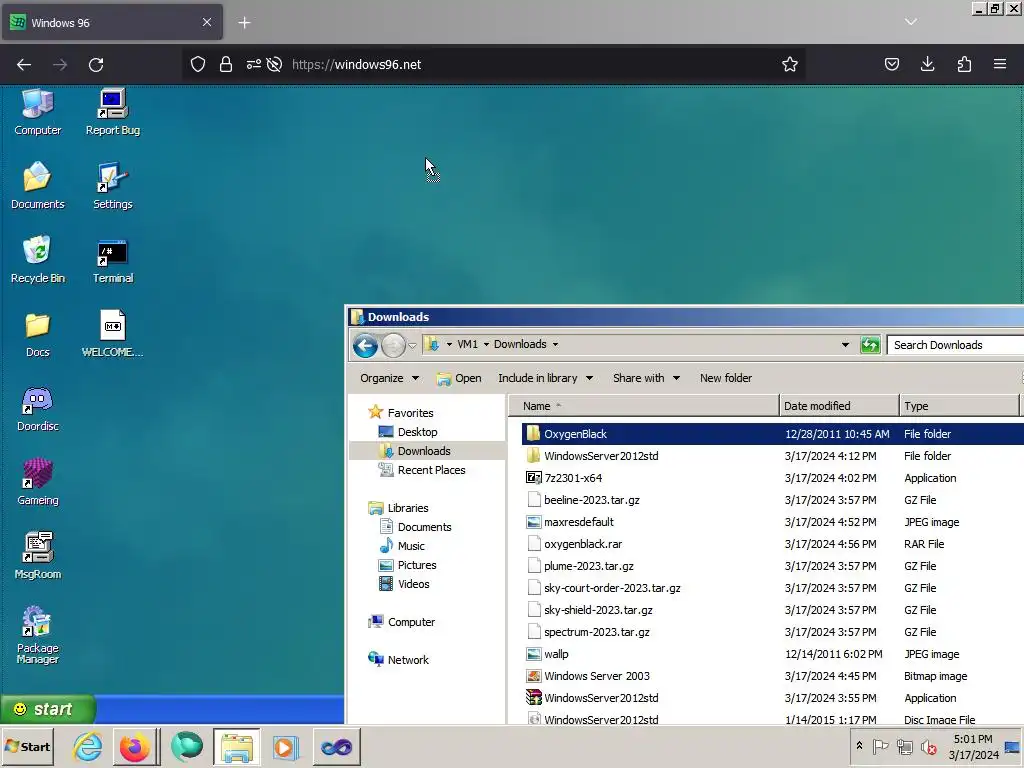Click the site padlock security icon
1024x768 pixels.
[x=226, y=64]
